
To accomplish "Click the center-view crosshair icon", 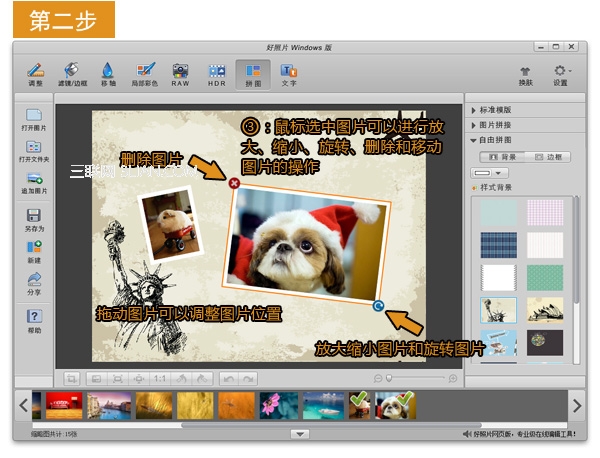I will point(139,379).
